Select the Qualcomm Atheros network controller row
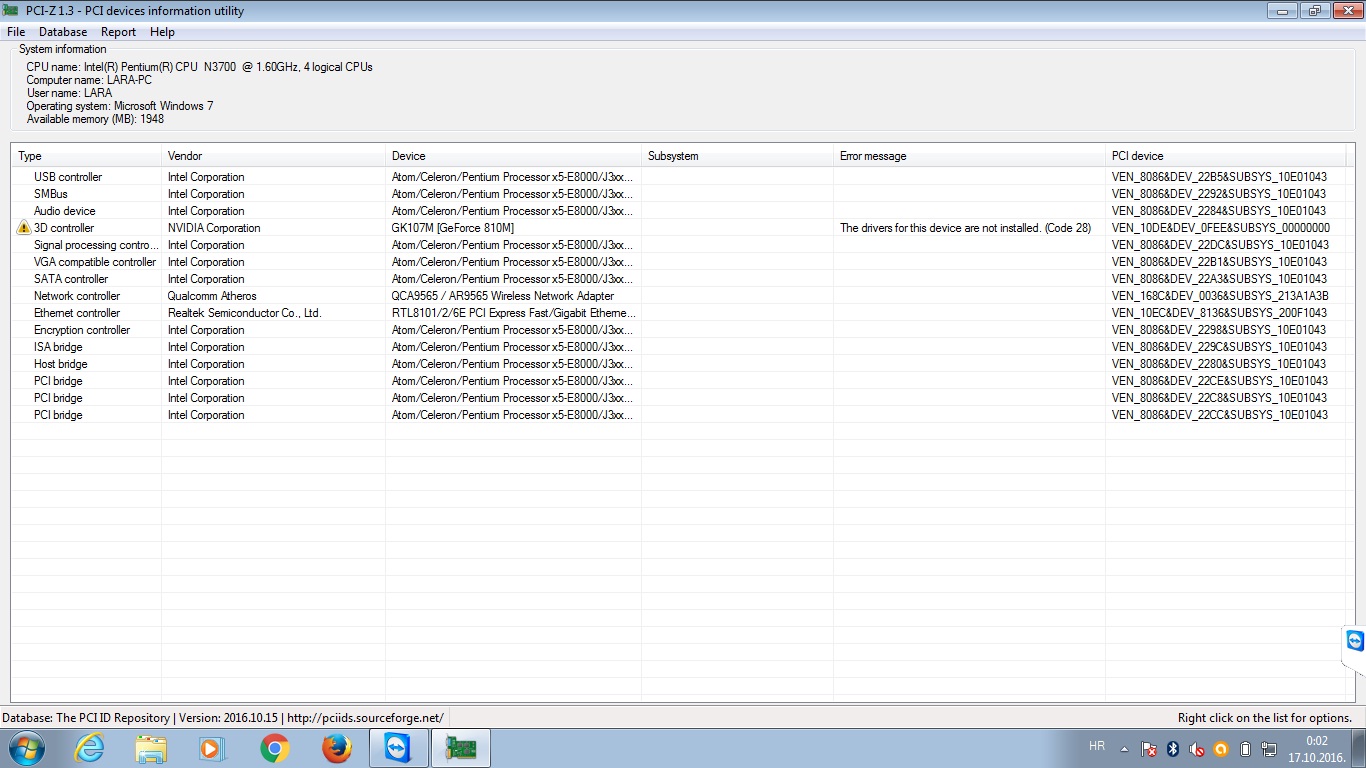The height and width of the screenshot is (768, 1366). pyautogui.click(x=502, y=296)
